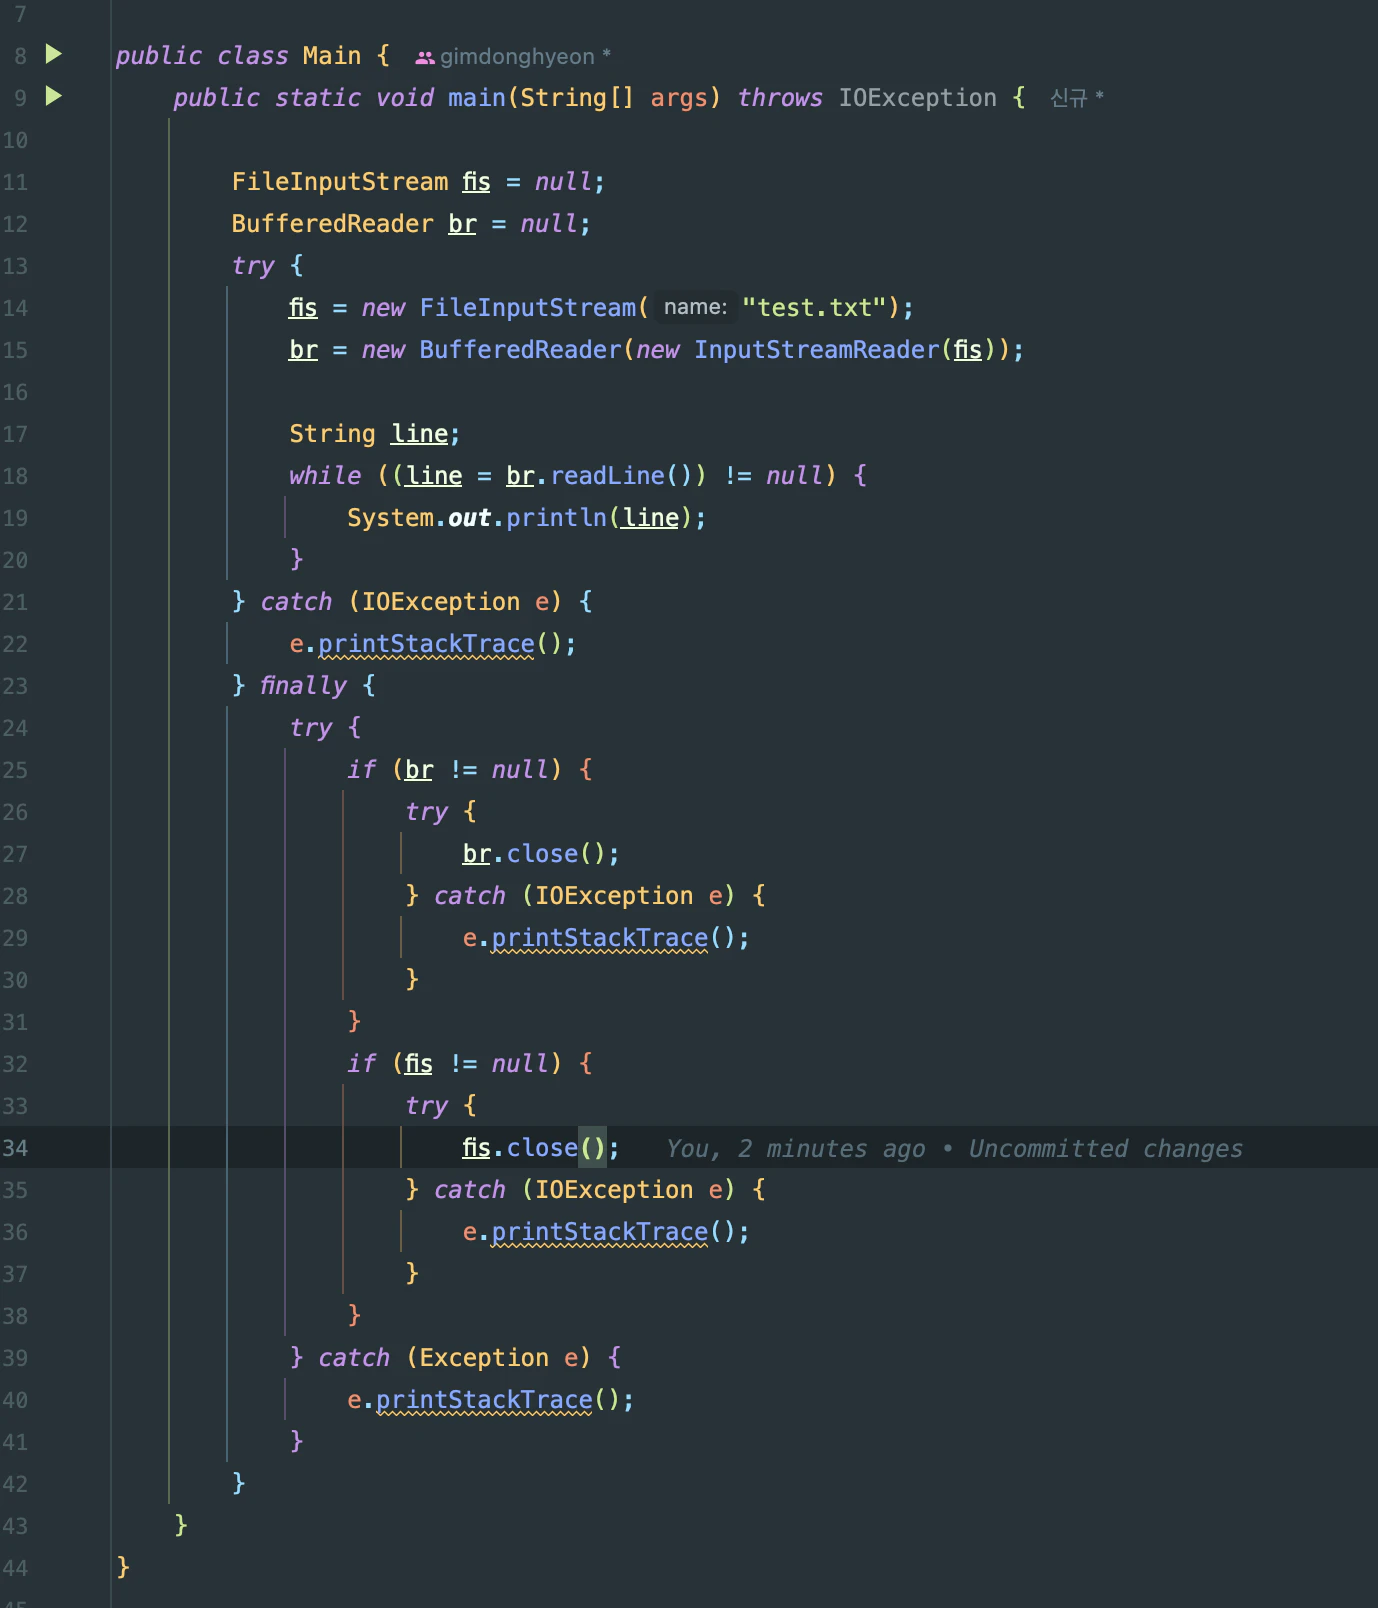Click the try keyword on line 24
Image resolution: width=1378 pixels, height=1608 pixels.
pyautogui.click(x=311, y=727)
